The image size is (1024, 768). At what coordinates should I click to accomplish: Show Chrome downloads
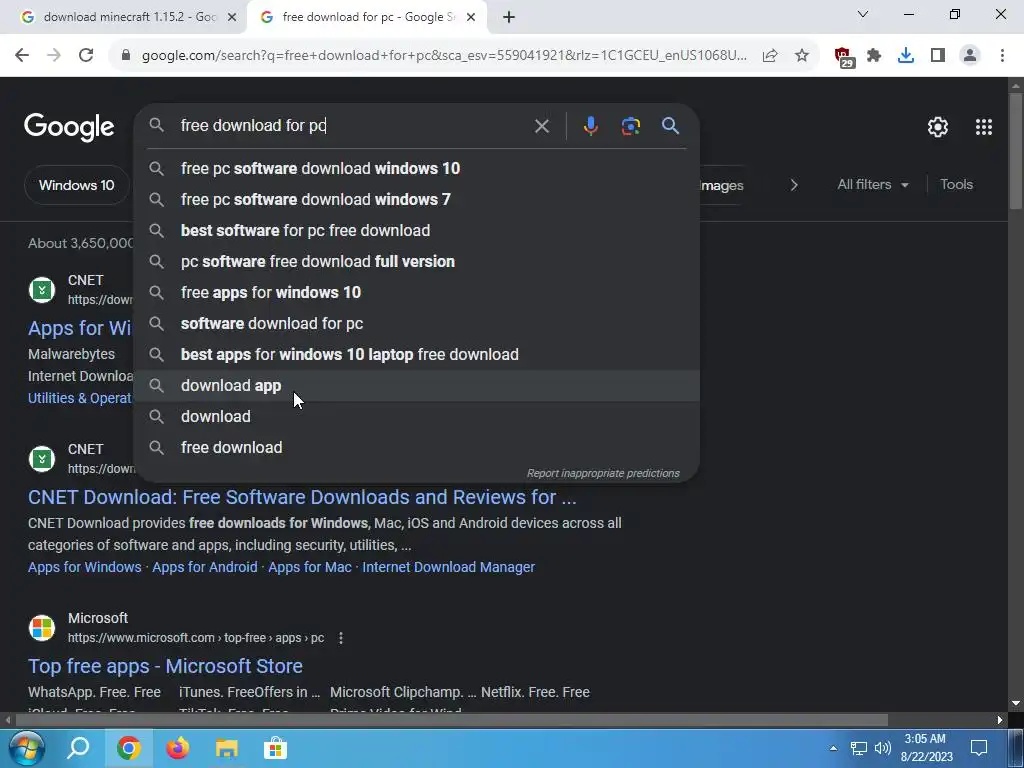coord(906,56)
